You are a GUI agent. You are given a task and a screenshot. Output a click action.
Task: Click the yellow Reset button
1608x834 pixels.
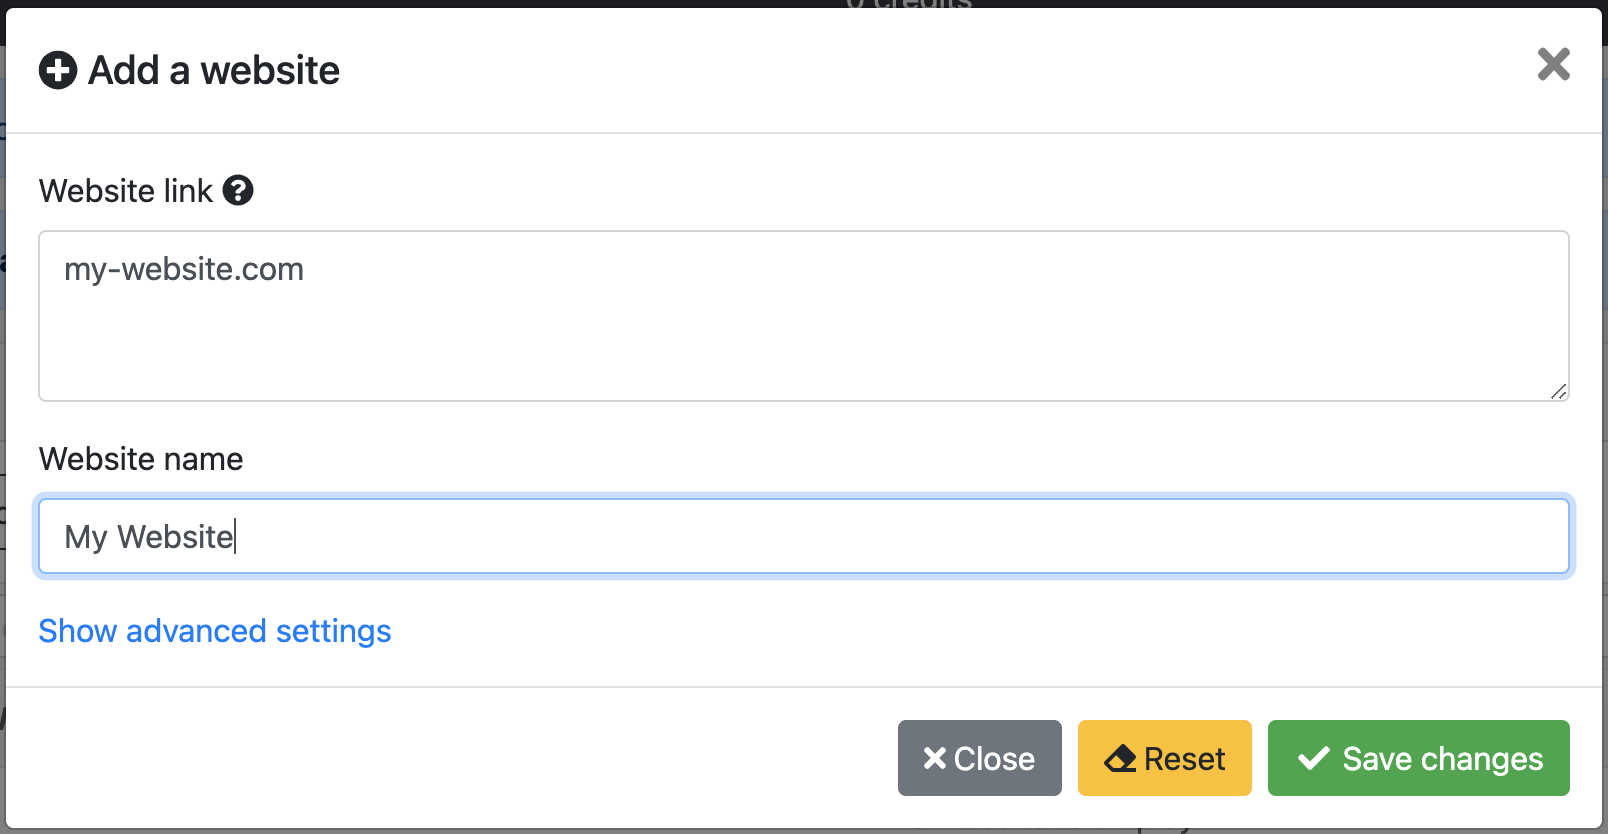tap(1165, 758)
